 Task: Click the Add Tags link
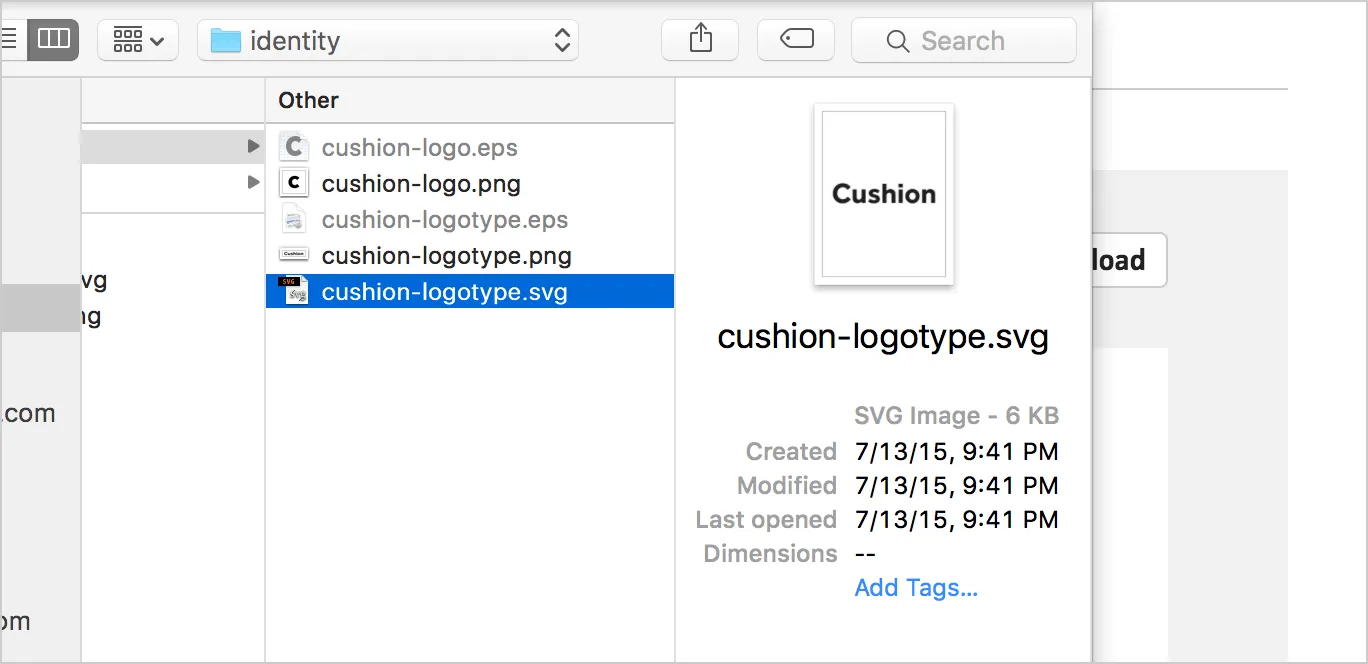(x=915, y=588)
